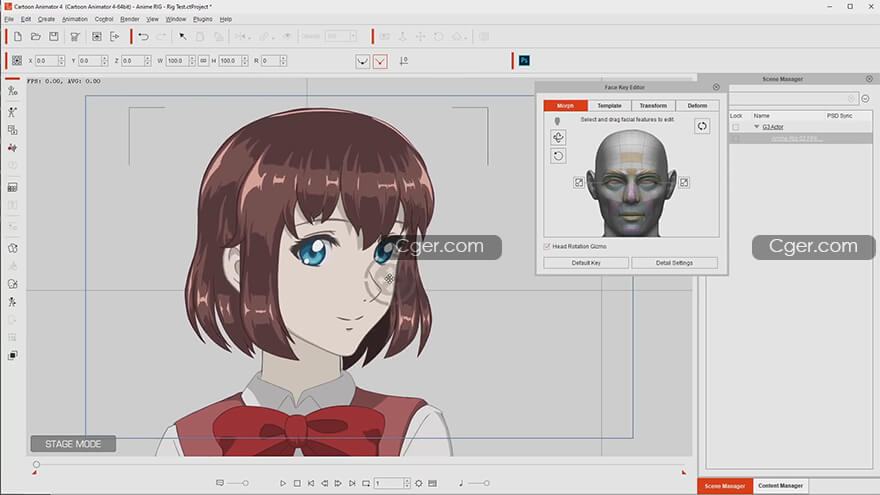Toggle width-height aspect ratio lock
Image resolution: width=880 pixels, height=495 pixels.
203,61
